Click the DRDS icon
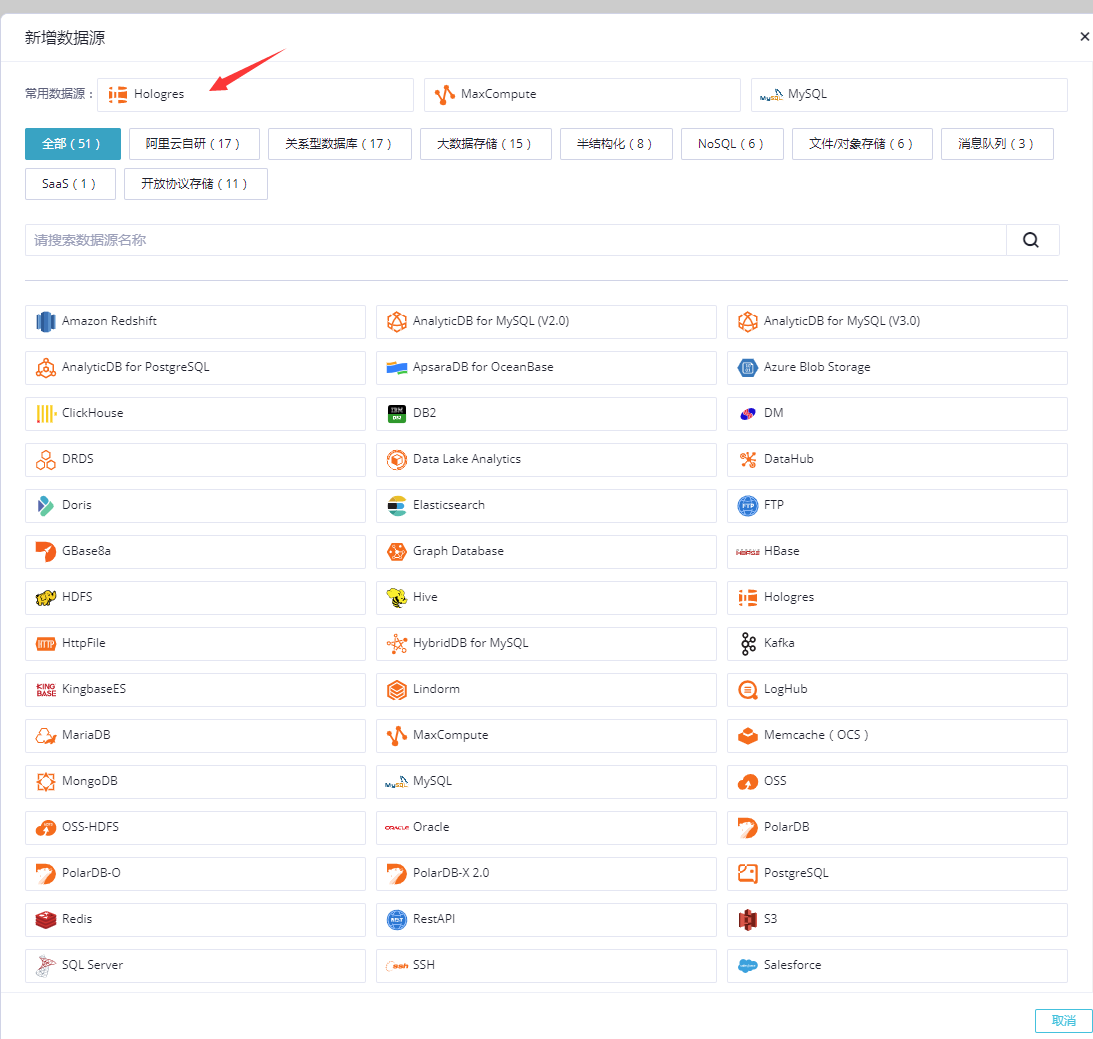Image resolution: width=1093 pixels, height=1039 pixels. click(x=46, y=460)
